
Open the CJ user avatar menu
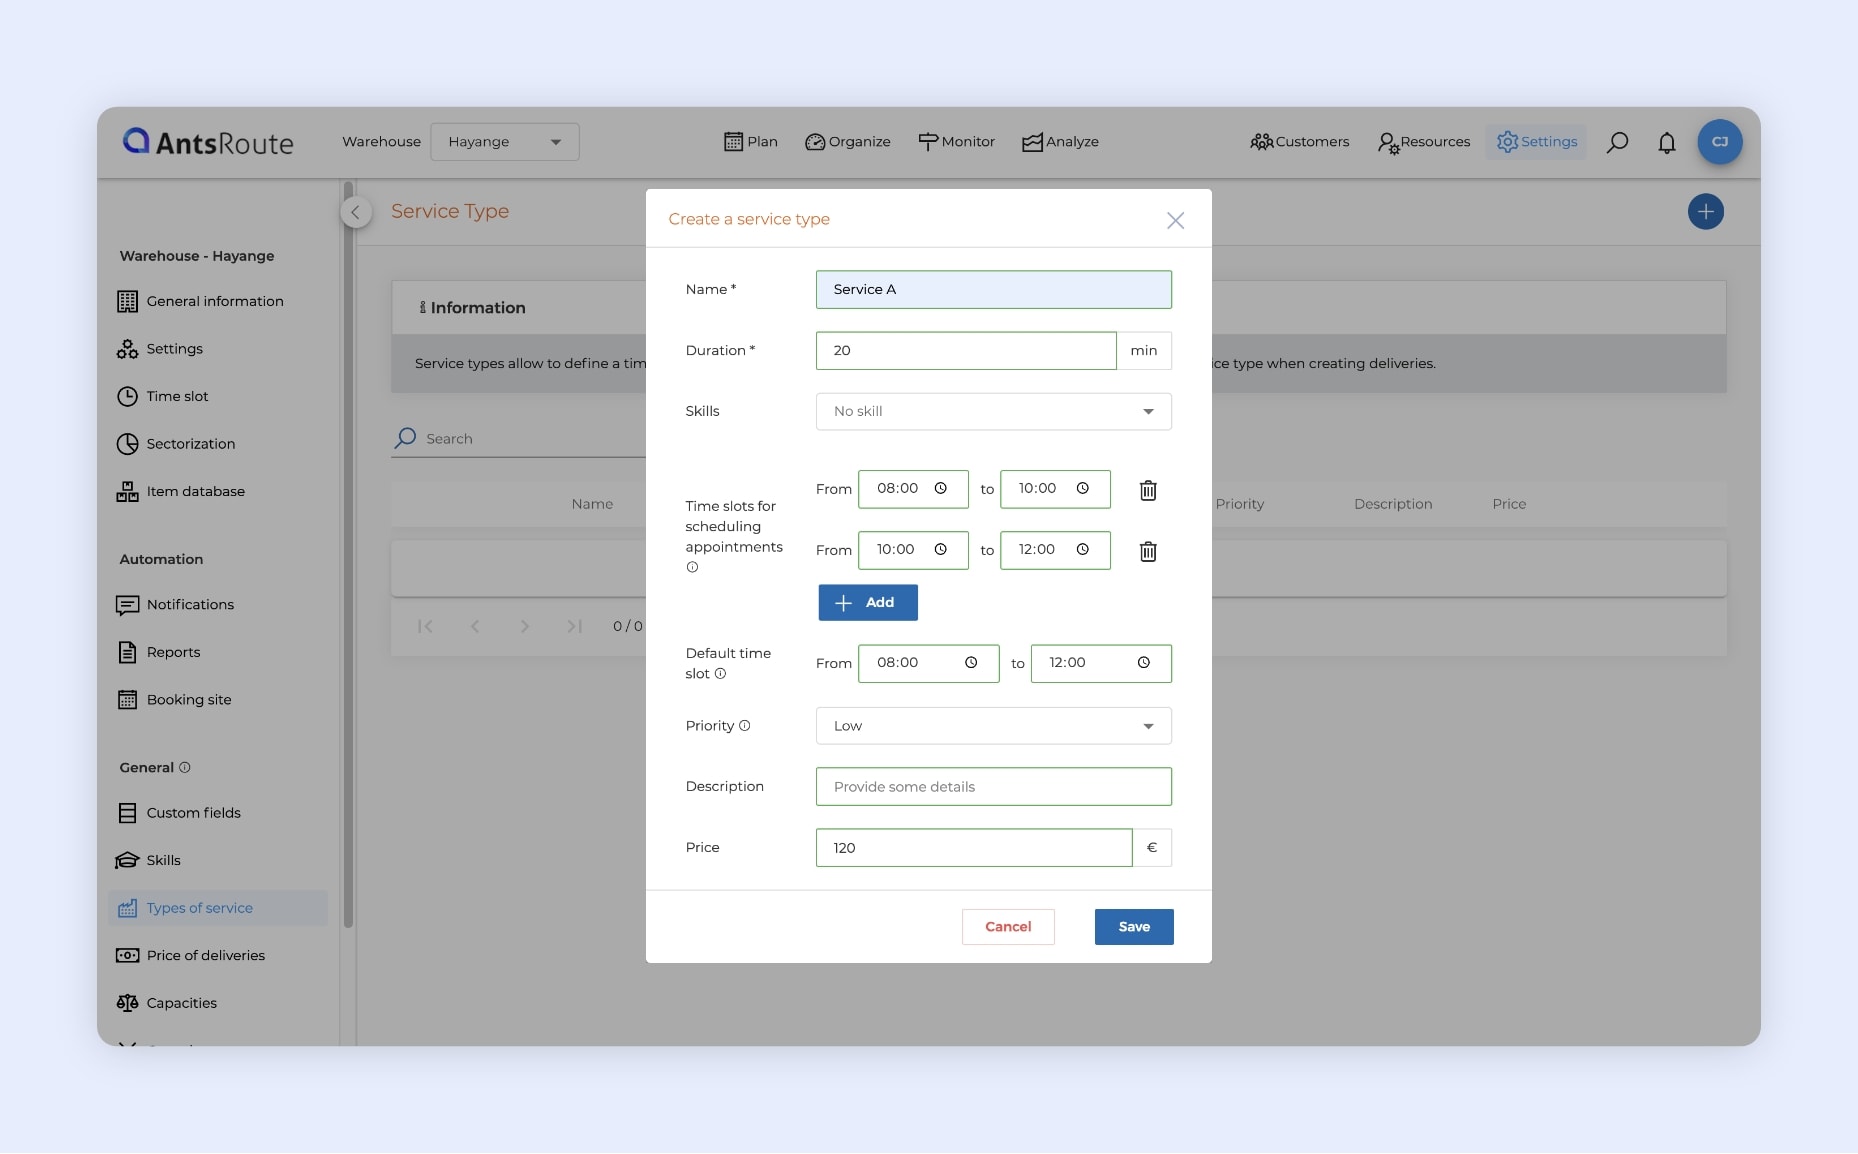pyautogui.click(x=1719, y=142)
